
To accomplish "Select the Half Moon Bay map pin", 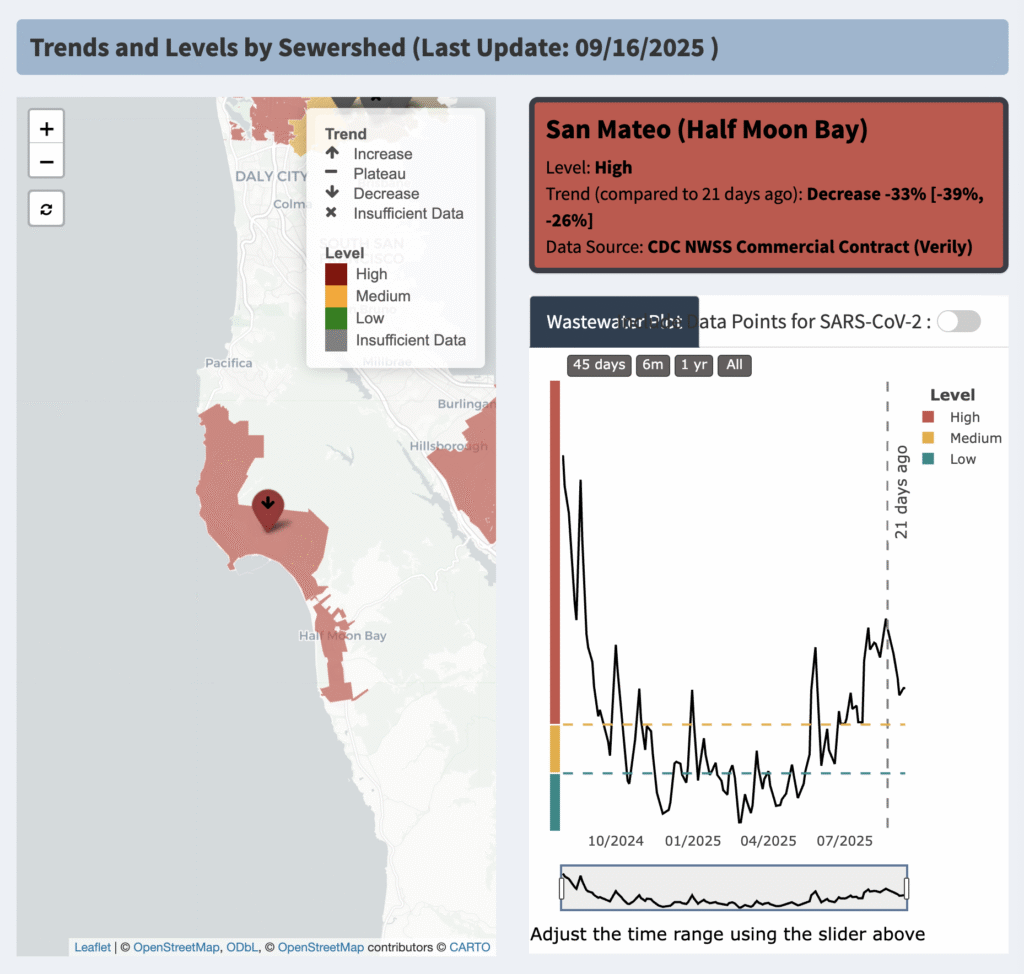I will tap(267, 507).
